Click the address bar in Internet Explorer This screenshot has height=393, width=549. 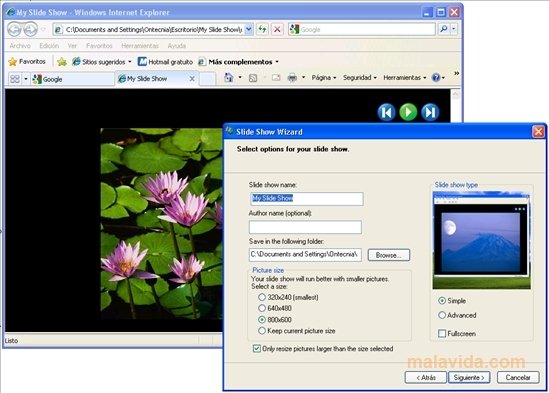click(154, 29)
